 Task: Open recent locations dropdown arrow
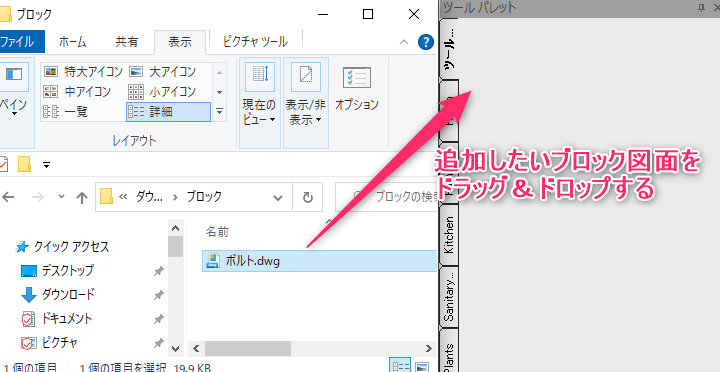click(x=62, y=197)
